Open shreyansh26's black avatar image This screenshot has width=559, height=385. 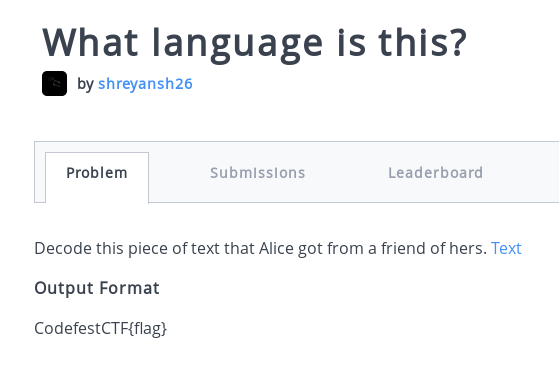(55, 83)
